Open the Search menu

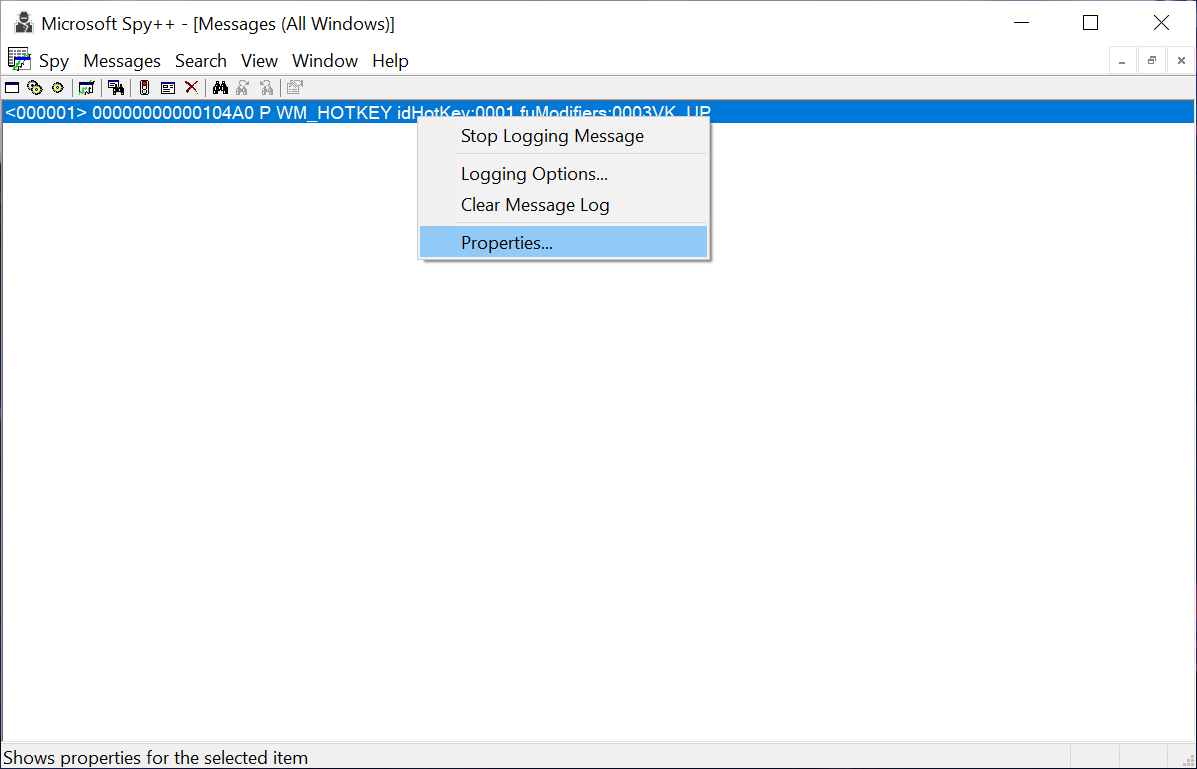(201, 61)
